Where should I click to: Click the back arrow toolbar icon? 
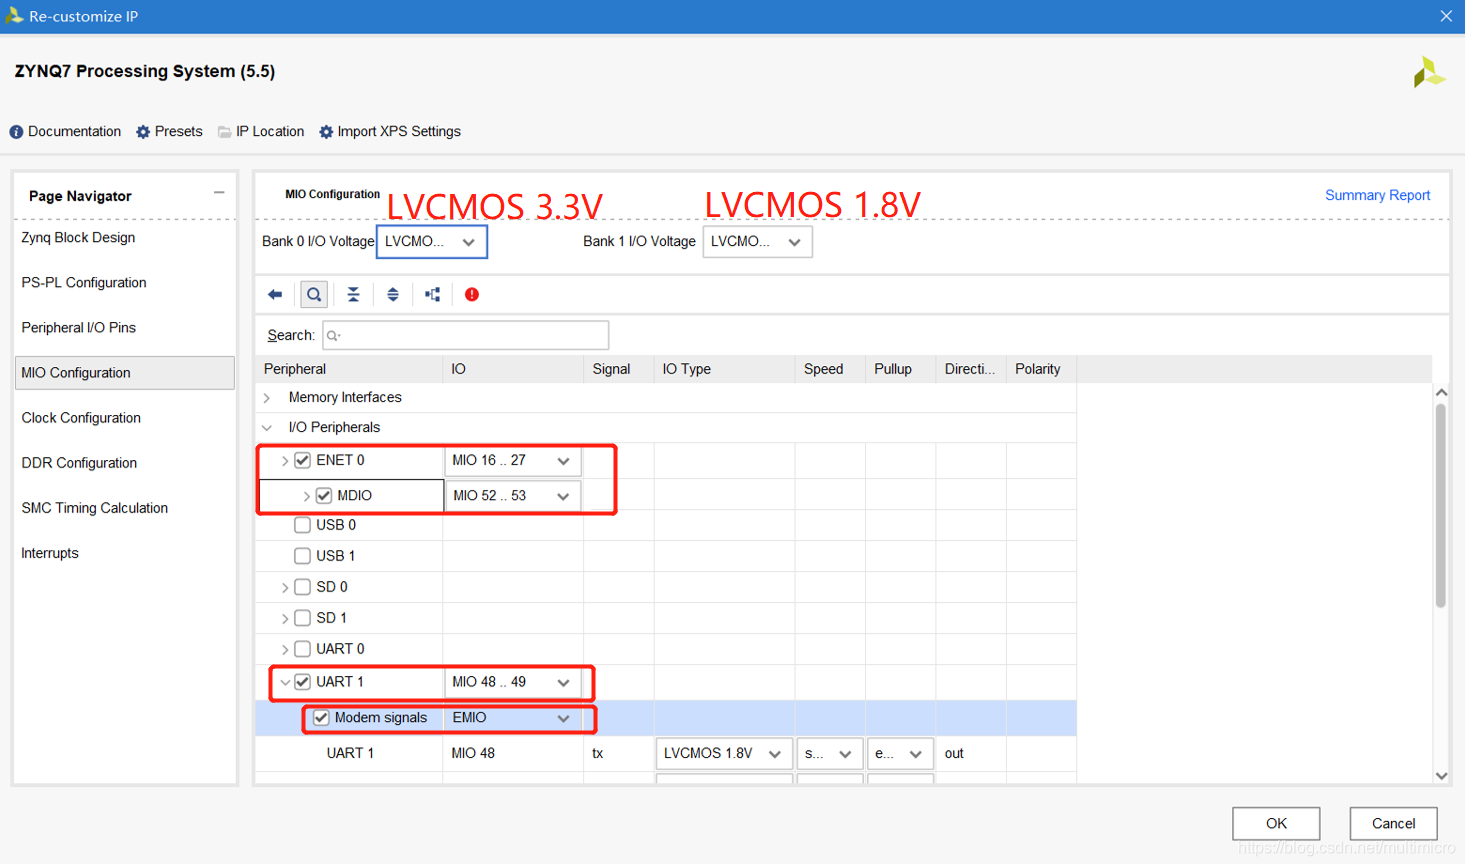(275, 295)
